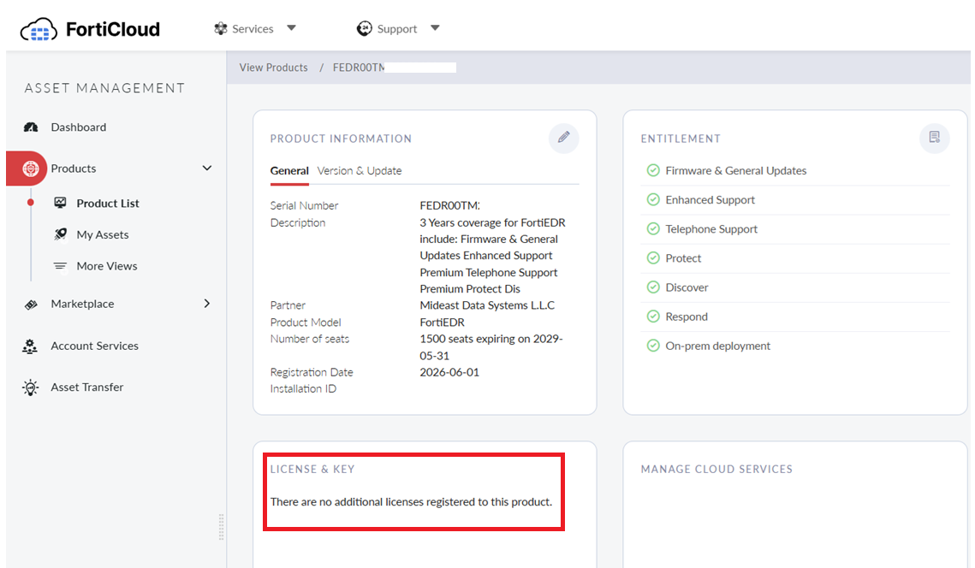Expand the Marketplace submenu arrow
This screenshot has height=568, width=975.
[x=207, y=304]
